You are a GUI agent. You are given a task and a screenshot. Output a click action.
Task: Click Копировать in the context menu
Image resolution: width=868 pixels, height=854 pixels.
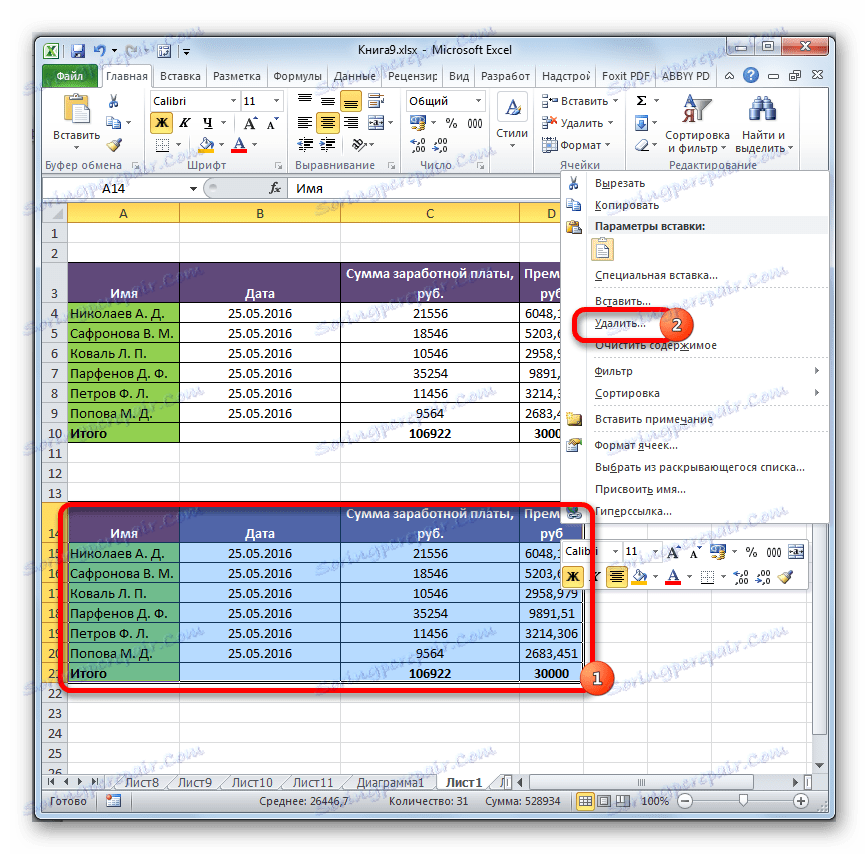tap(627, 205)
